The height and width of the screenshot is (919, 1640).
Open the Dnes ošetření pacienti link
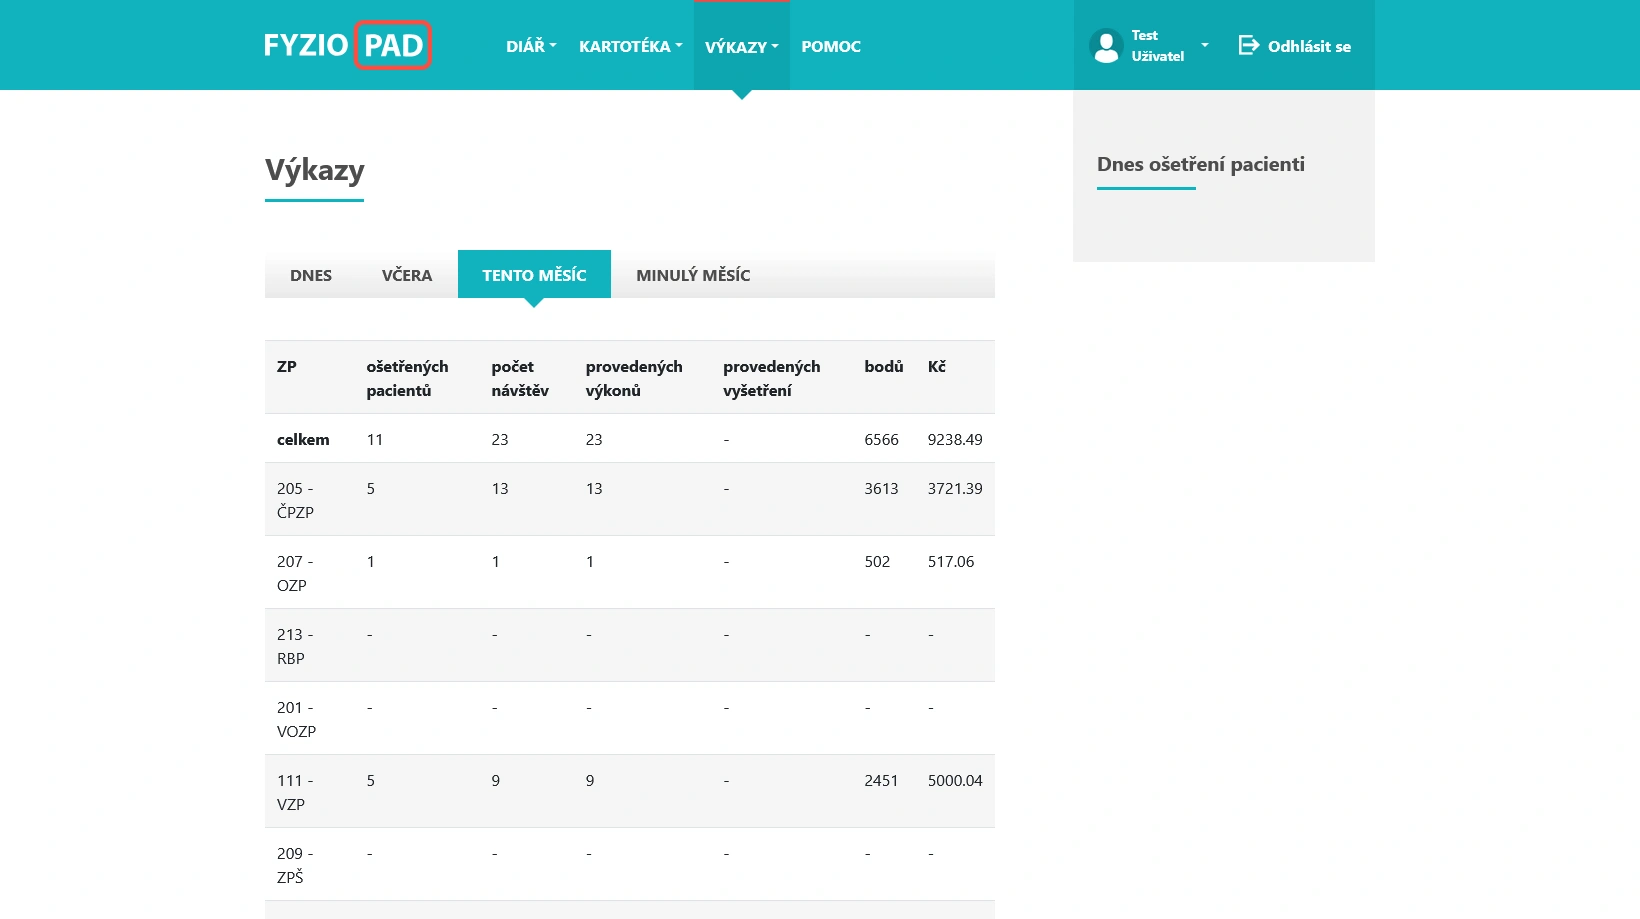[x=1201, y=164]
